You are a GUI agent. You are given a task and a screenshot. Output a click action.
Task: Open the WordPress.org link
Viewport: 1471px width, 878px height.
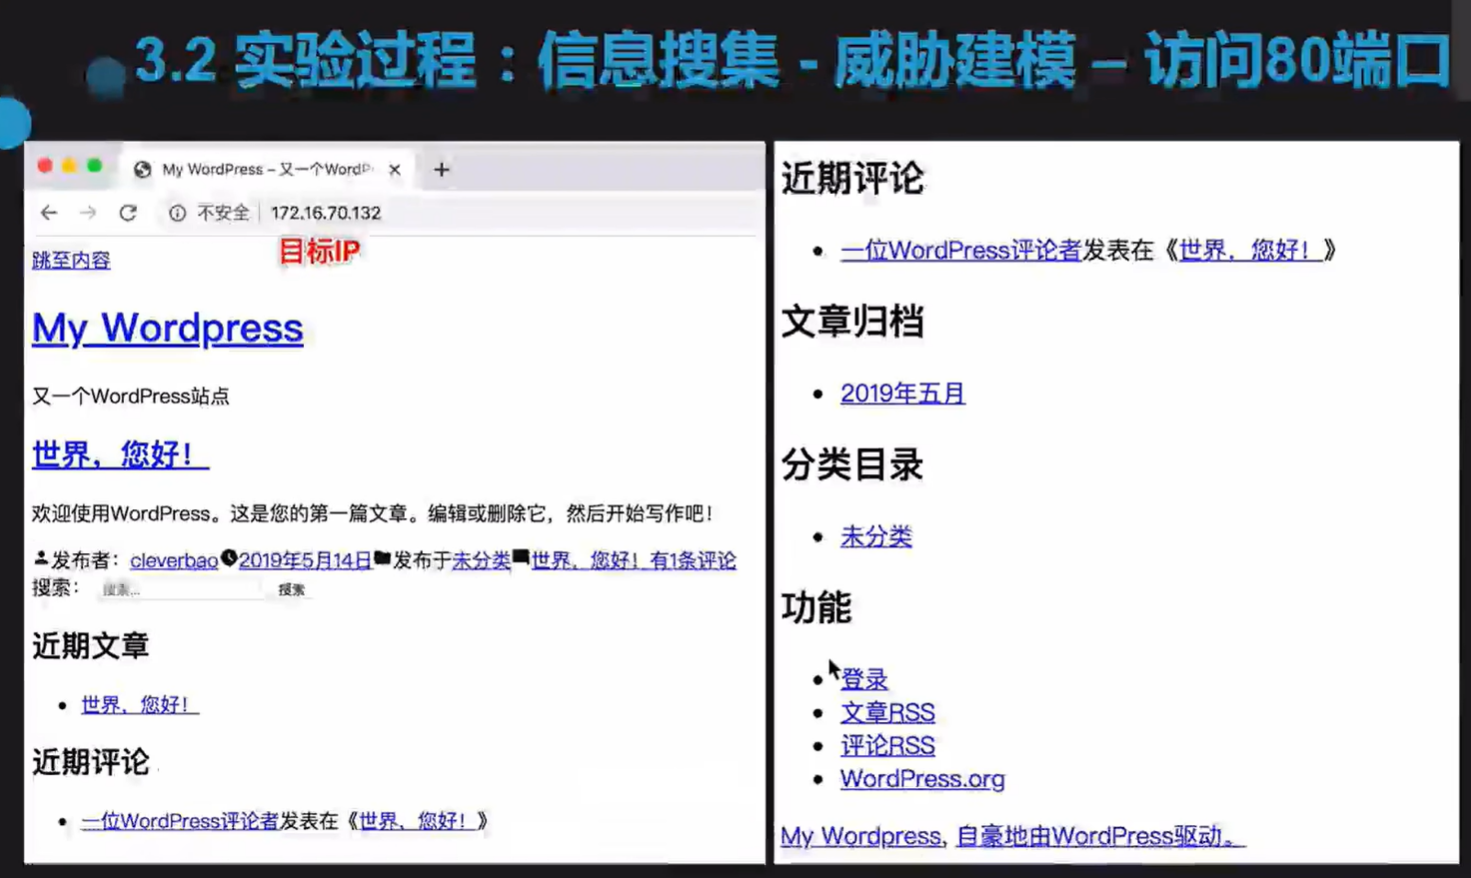[x=922, y=778]
